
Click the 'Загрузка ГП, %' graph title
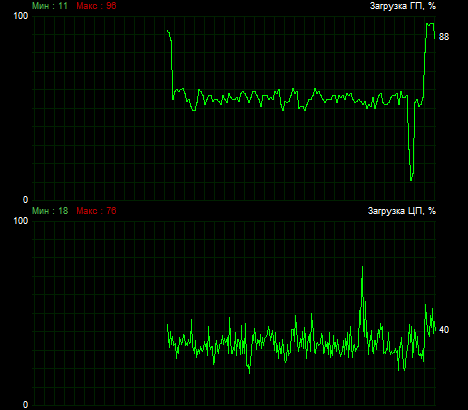tap(403, 6)
